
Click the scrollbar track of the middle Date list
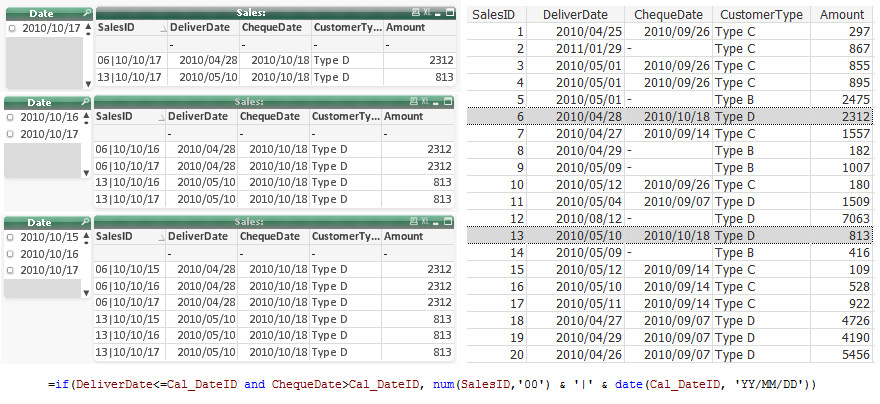click(x=88, y=147)
